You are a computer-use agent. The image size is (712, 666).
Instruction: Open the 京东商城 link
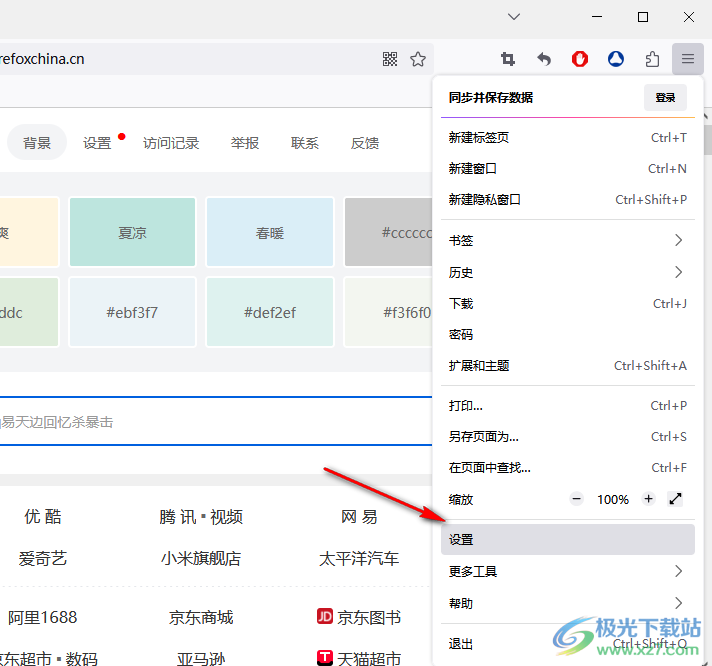[201, 617]
